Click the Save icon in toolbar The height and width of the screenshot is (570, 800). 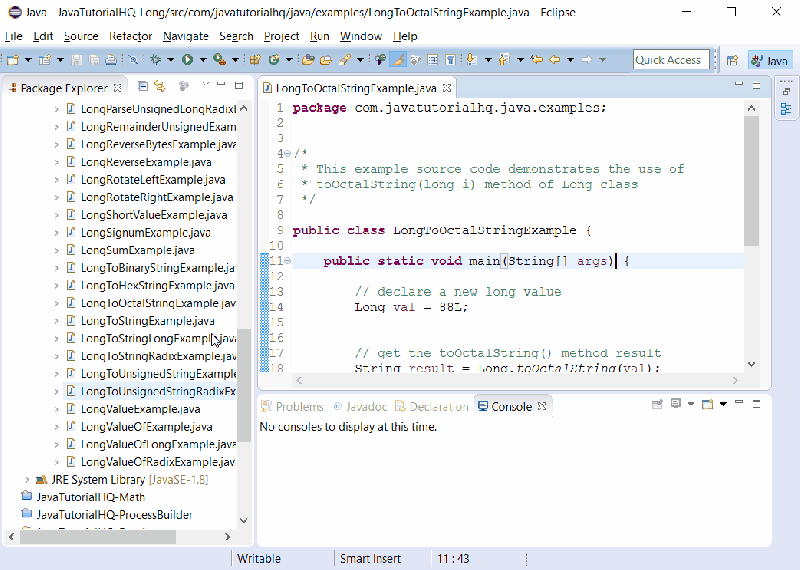coord(77,60)
